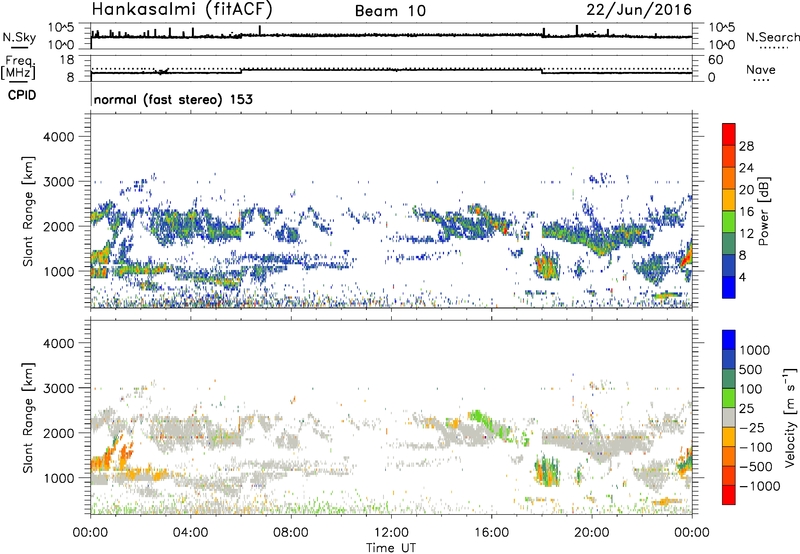Click the '-25' value on velocity scale

click(x=752, y=428)
